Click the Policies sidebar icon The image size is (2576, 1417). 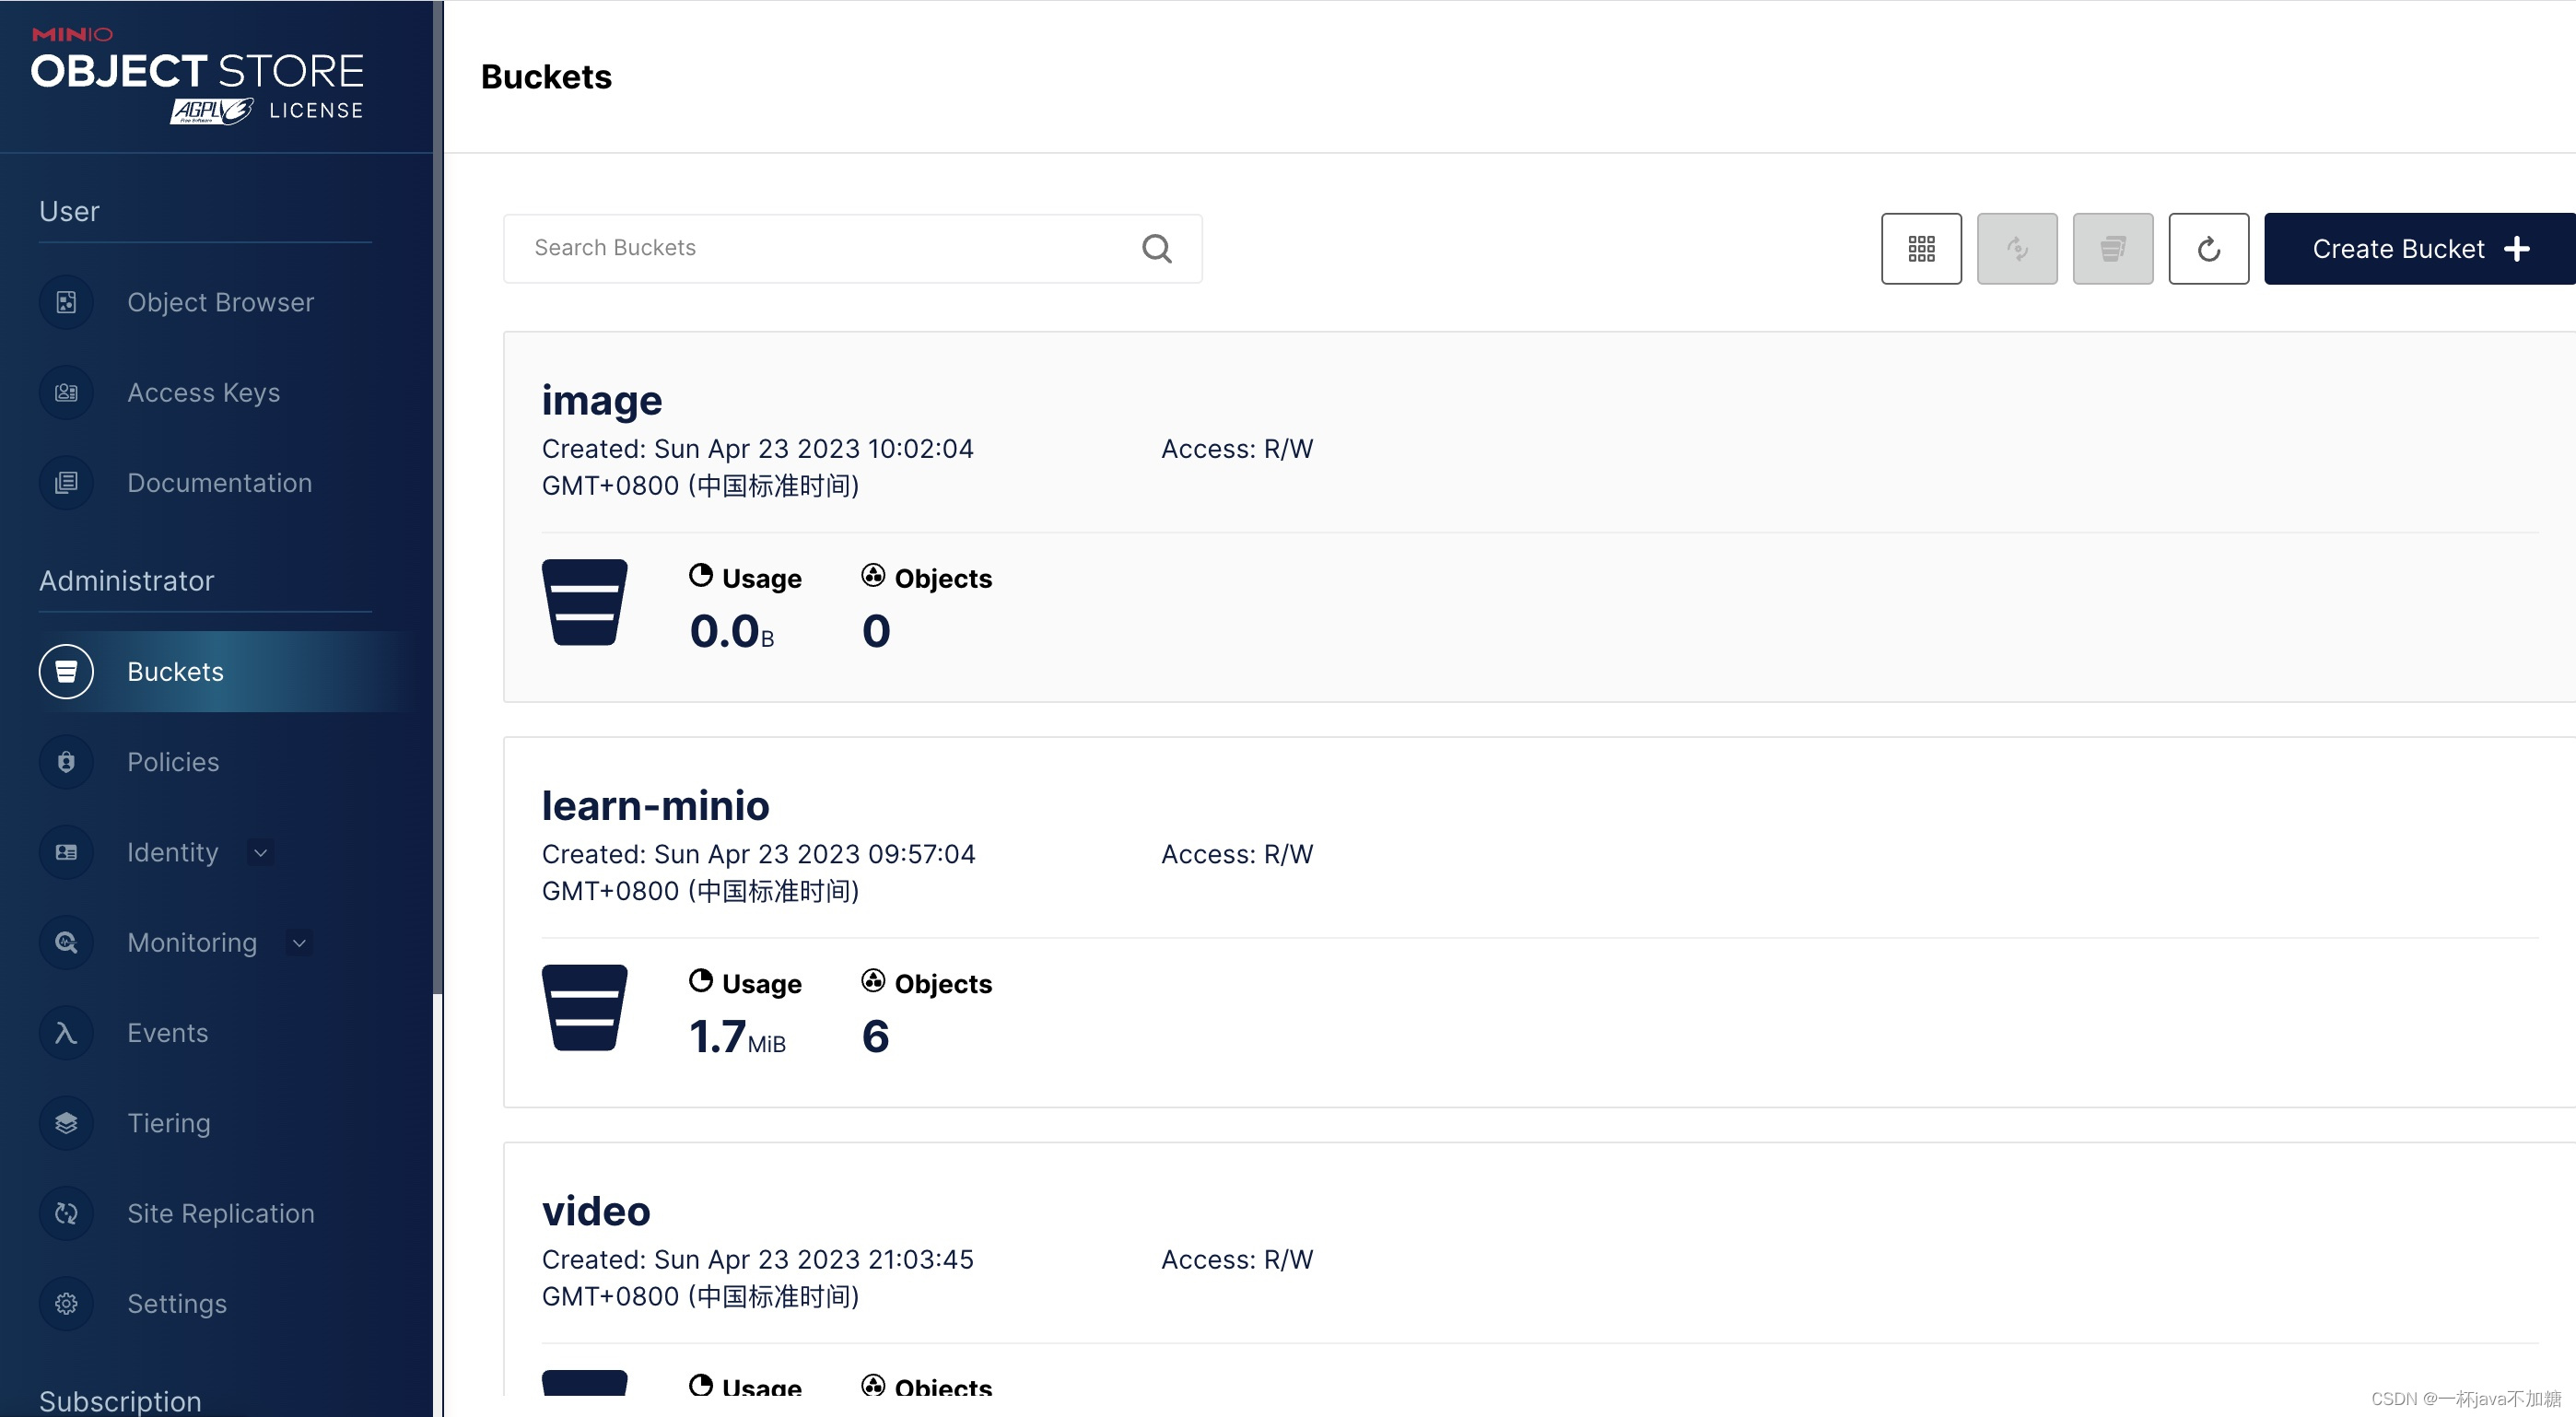point(66,761)
